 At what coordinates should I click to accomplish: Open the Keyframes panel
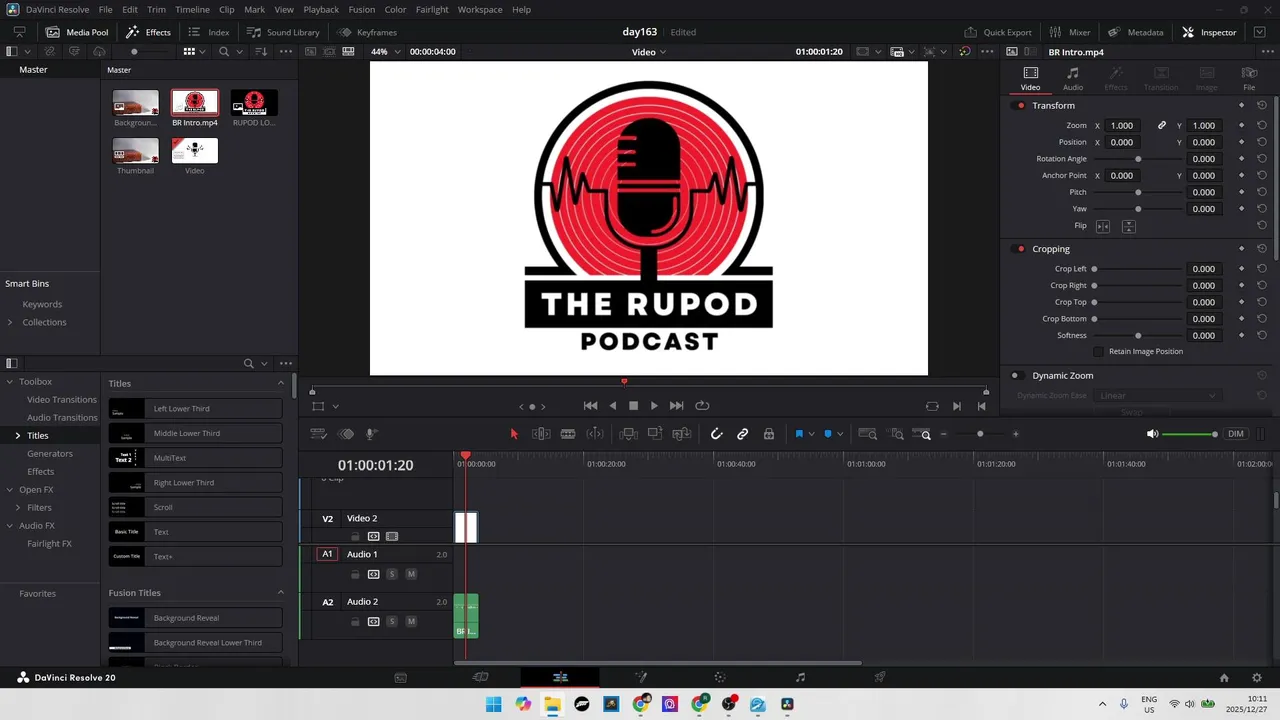click(x=367, y=32)
